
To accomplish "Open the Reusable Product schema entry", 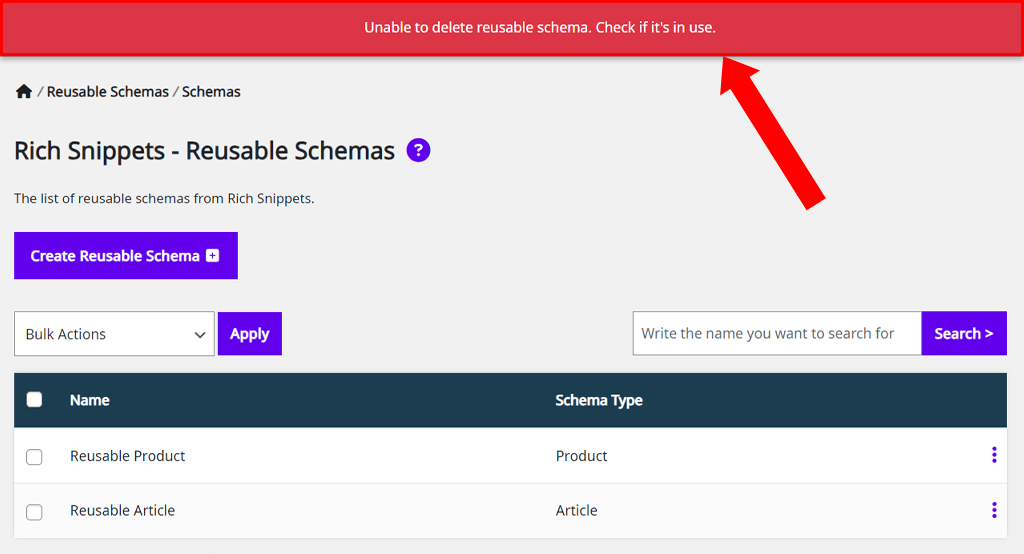I will coord(127,455).
